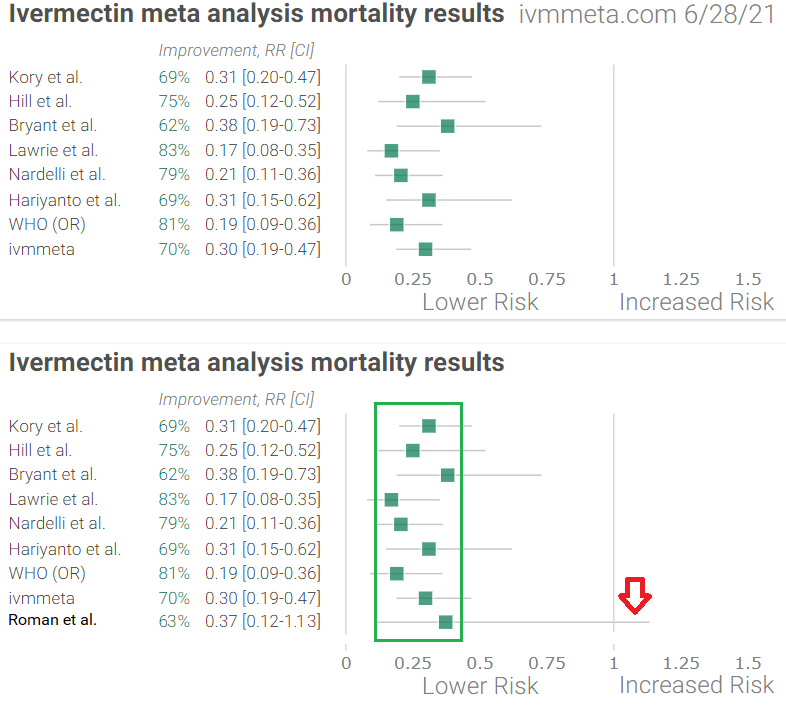
Task: Open Hill et al. study in top chart
Action: click(x=40, y=101)
